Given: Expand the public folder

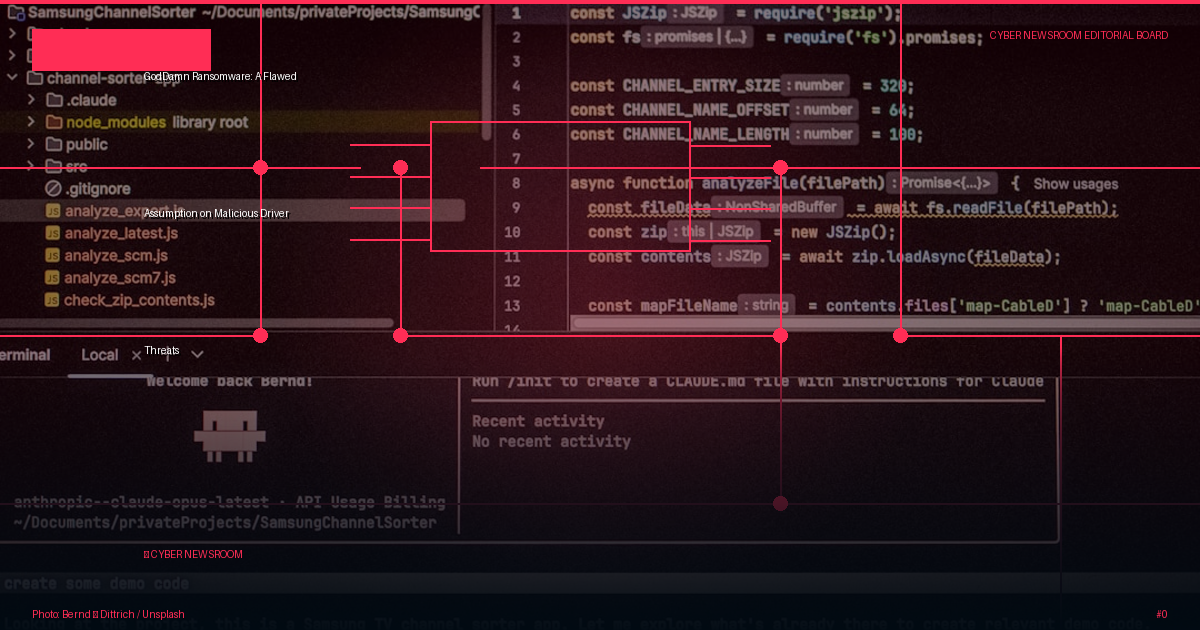Looking at the screenshot, I should pos(32,144).
